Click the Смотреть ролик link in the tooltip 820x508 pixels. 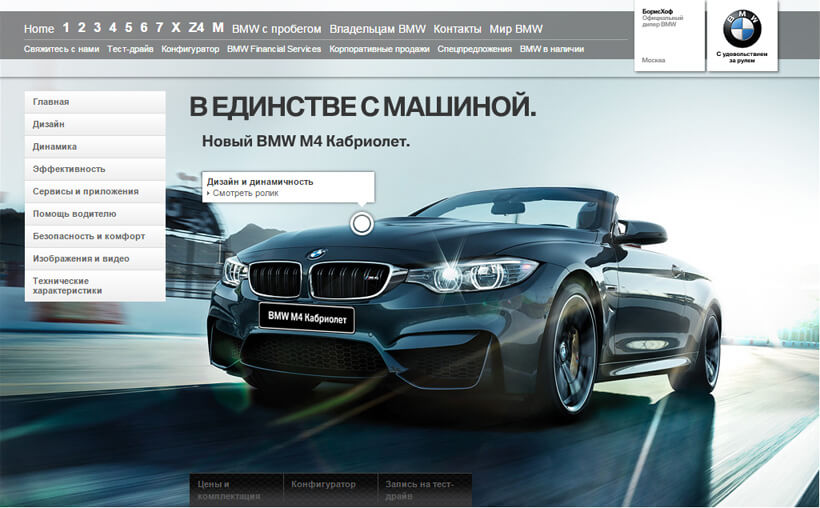pos(245,194)
